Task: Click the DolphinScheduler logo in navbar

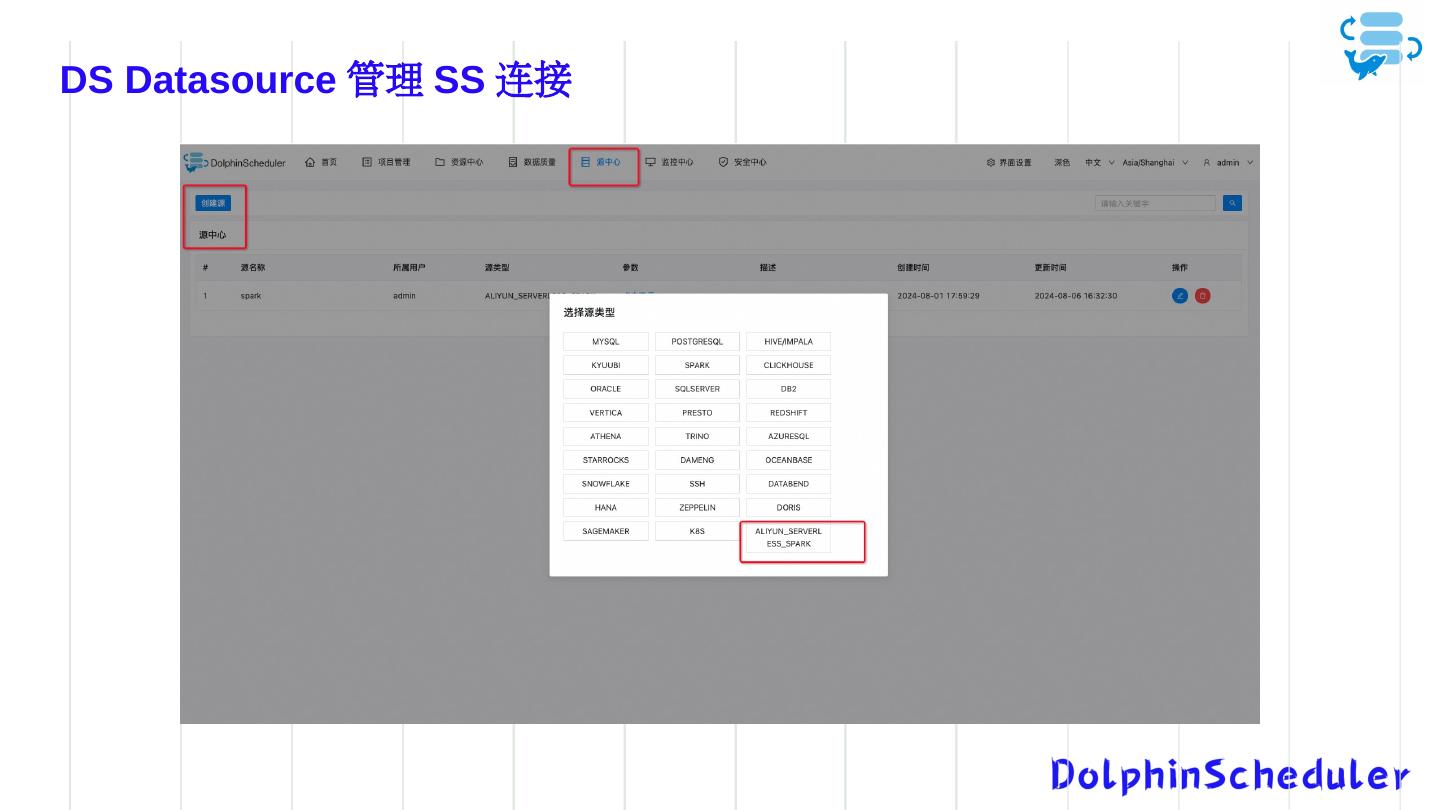Action: click(235, 162)
